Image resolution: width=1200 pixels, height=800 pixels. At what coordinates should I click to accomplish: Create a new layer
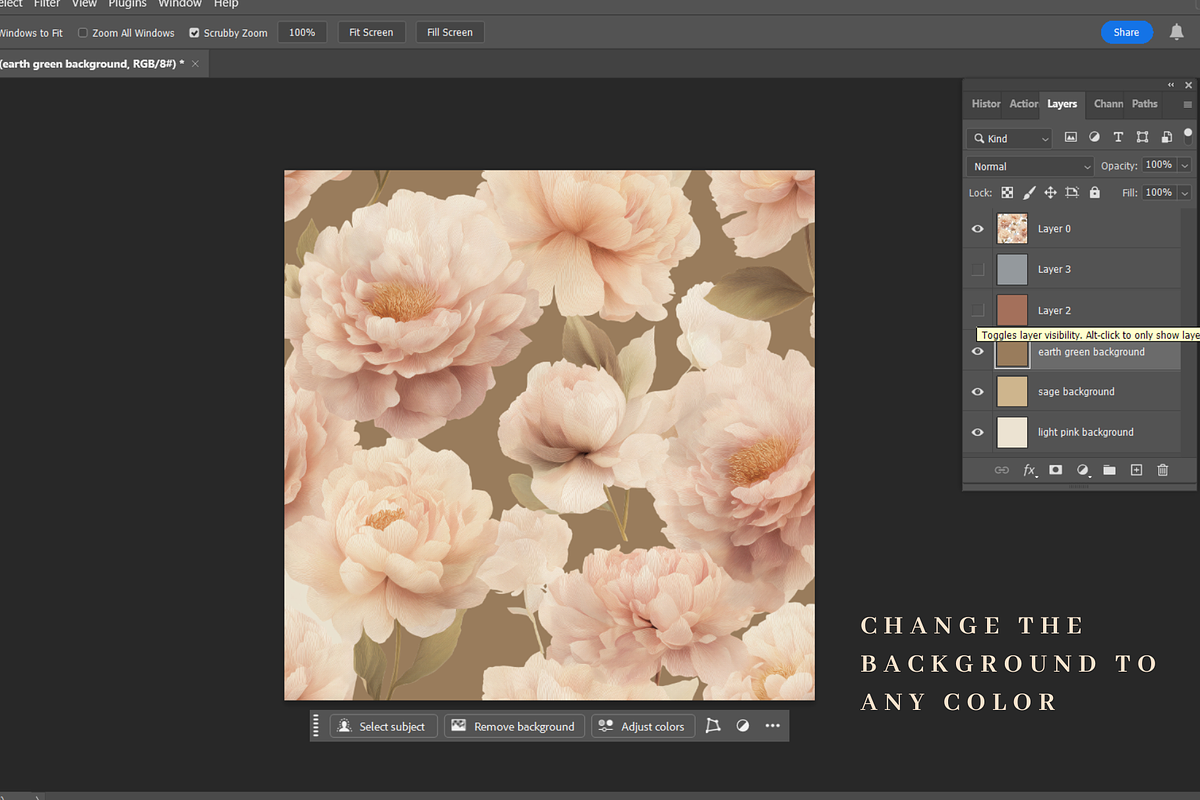point(1136,470)
